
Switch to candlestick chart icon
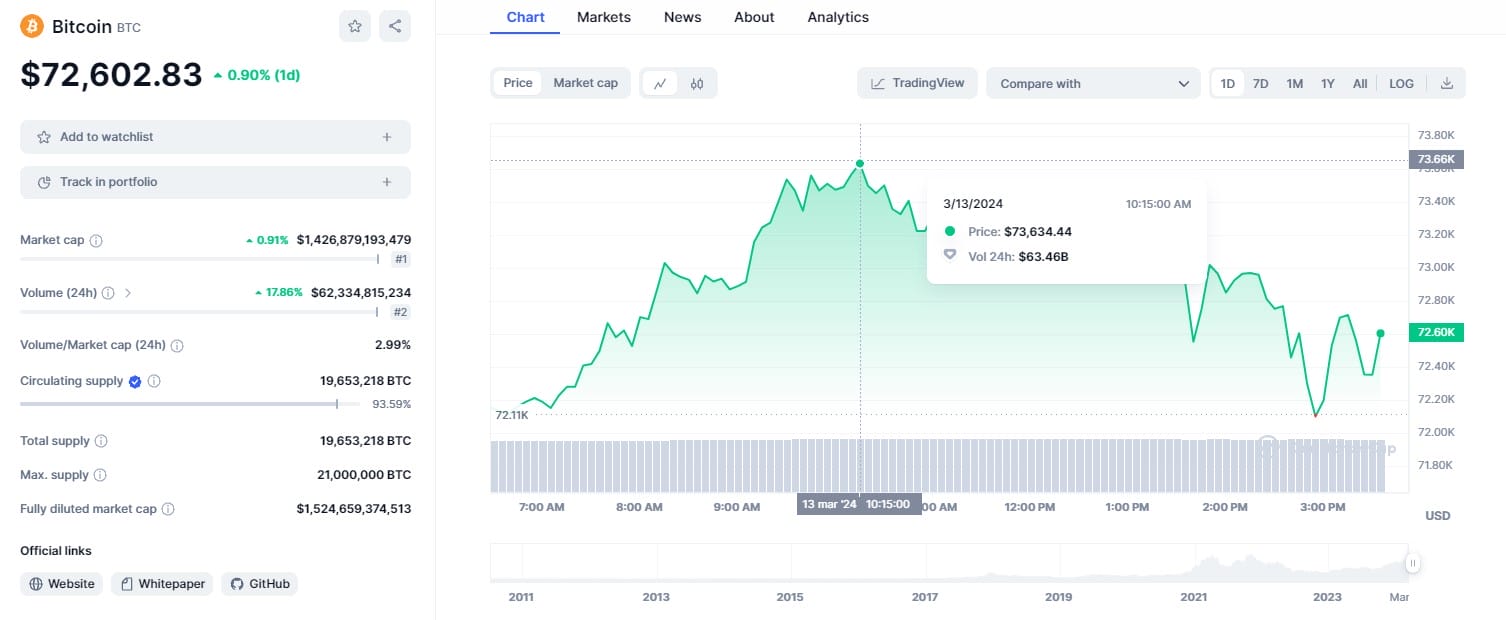[697, 84]
